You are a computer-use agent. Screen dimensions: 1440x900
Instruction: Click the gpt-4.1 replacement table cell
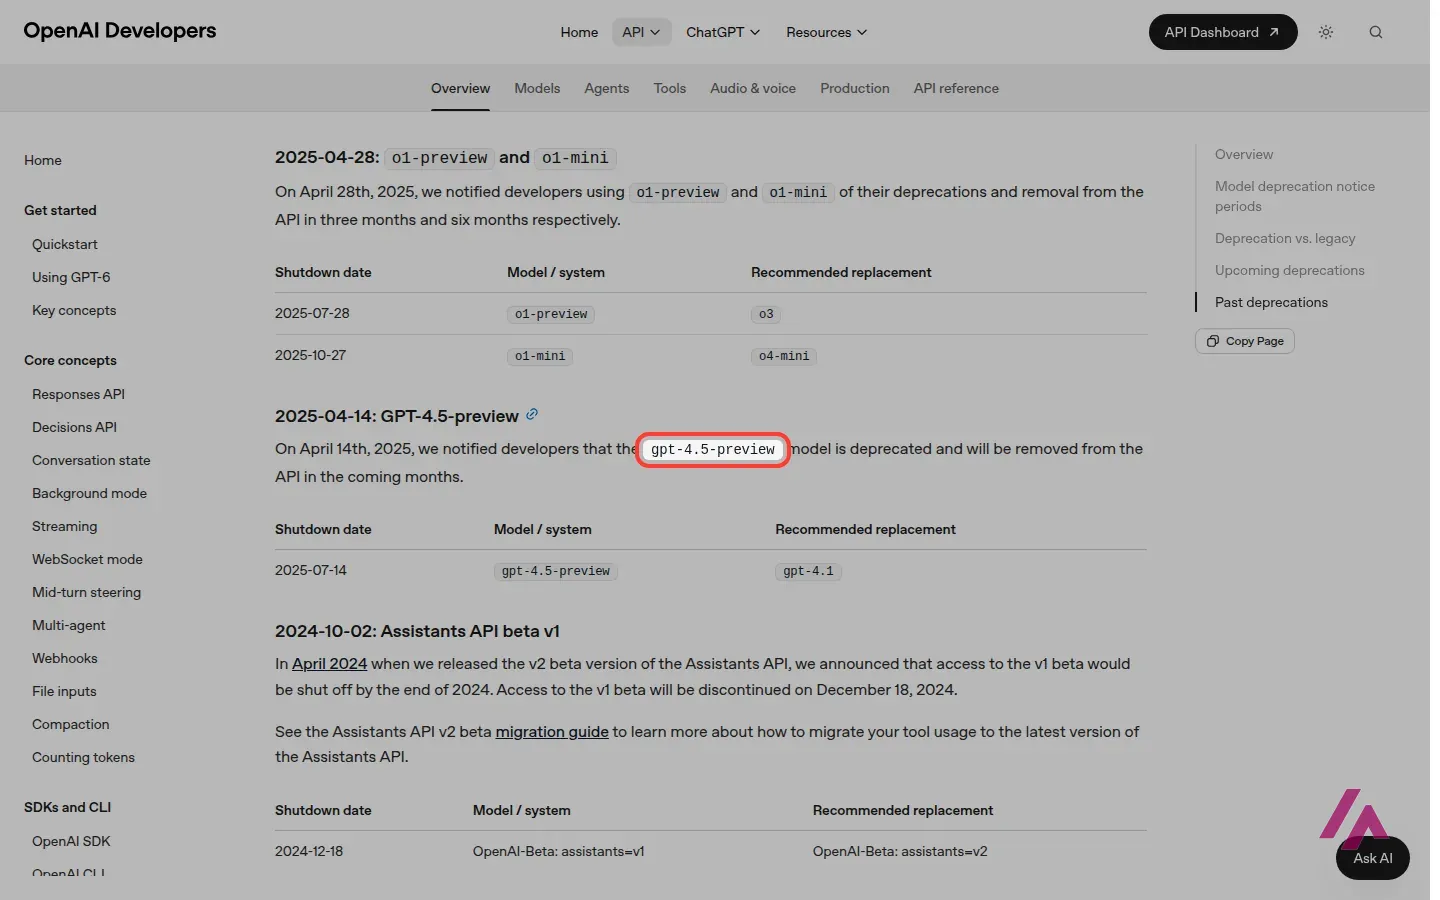[808, 571]
